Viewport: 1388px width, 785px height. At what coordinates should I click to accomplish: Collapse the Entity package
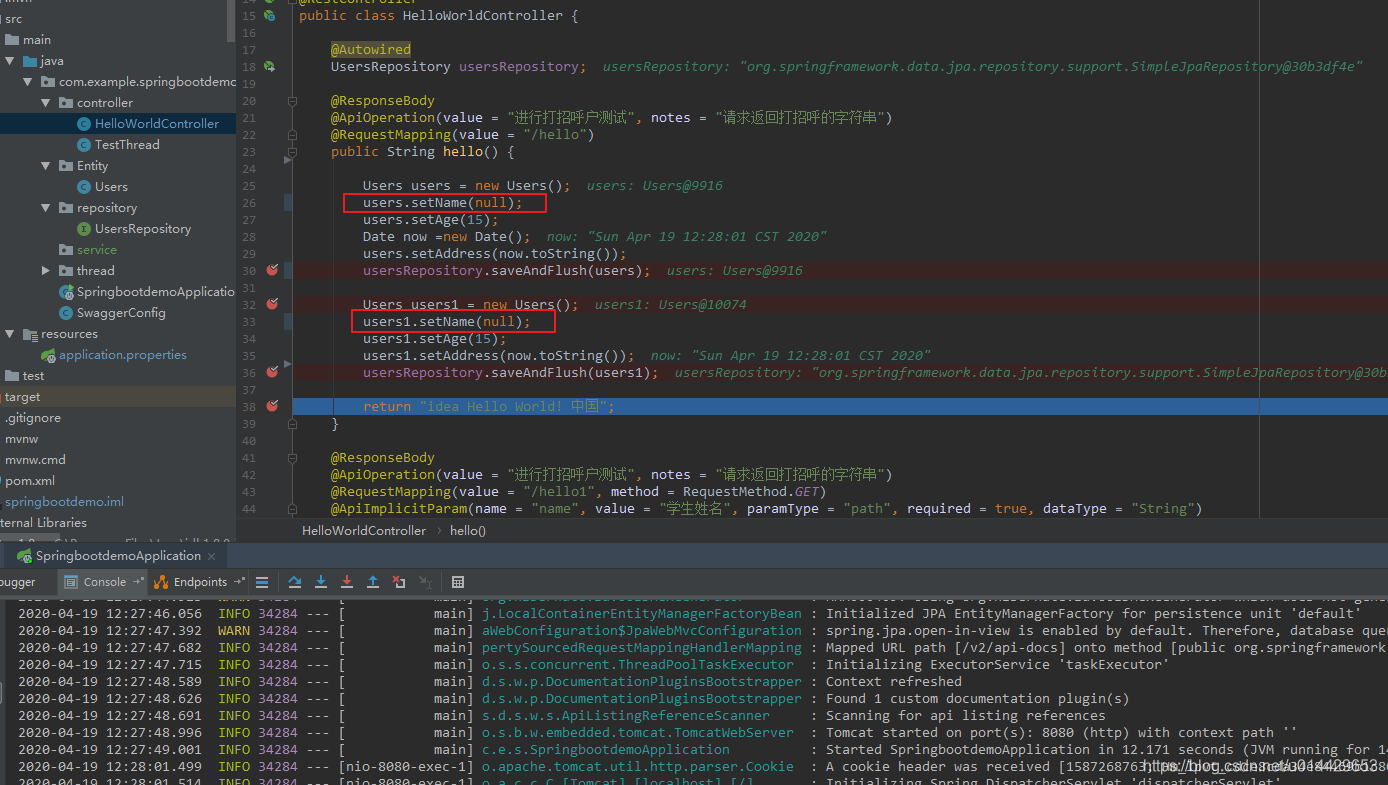click(46, 166)
